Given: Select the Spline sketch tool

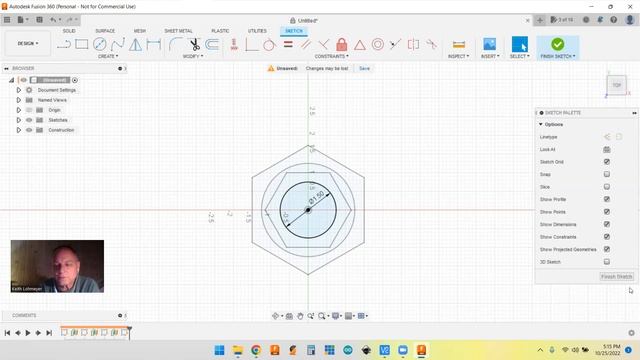Looking at the screenshot, I should pyautogui.click(x=118, y=44).
